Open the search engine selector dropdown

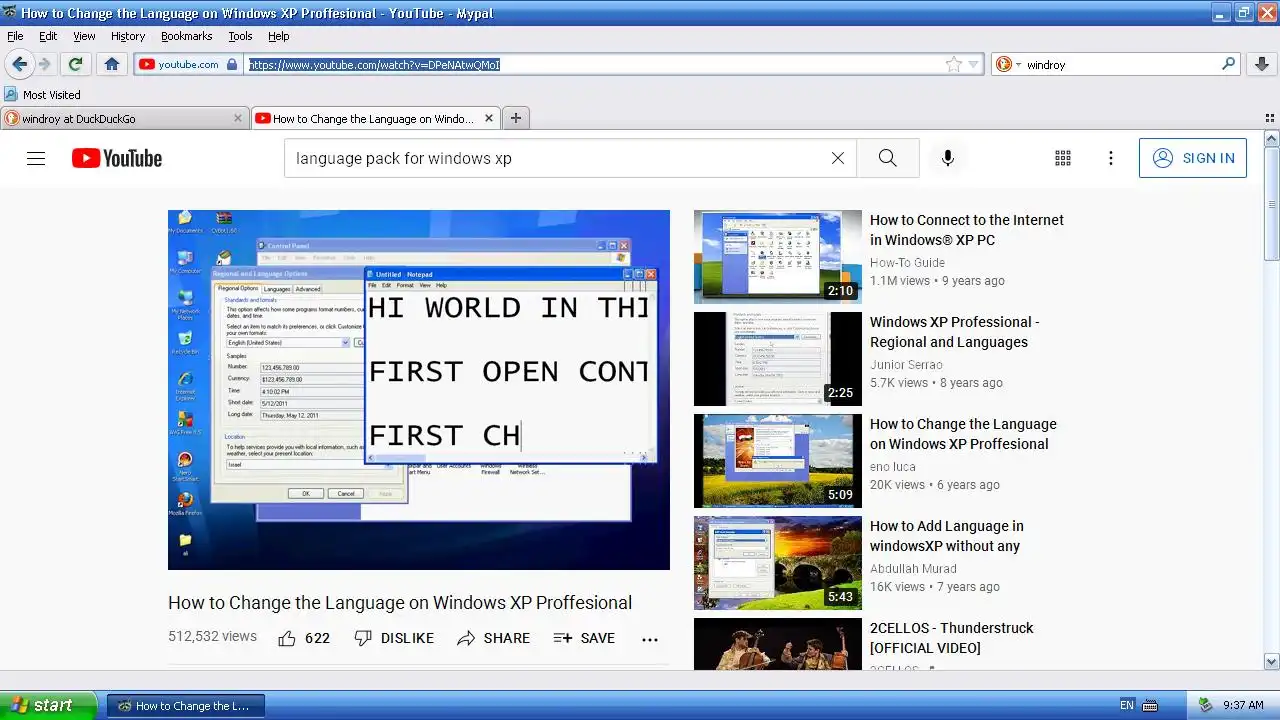pos(1018,64)
